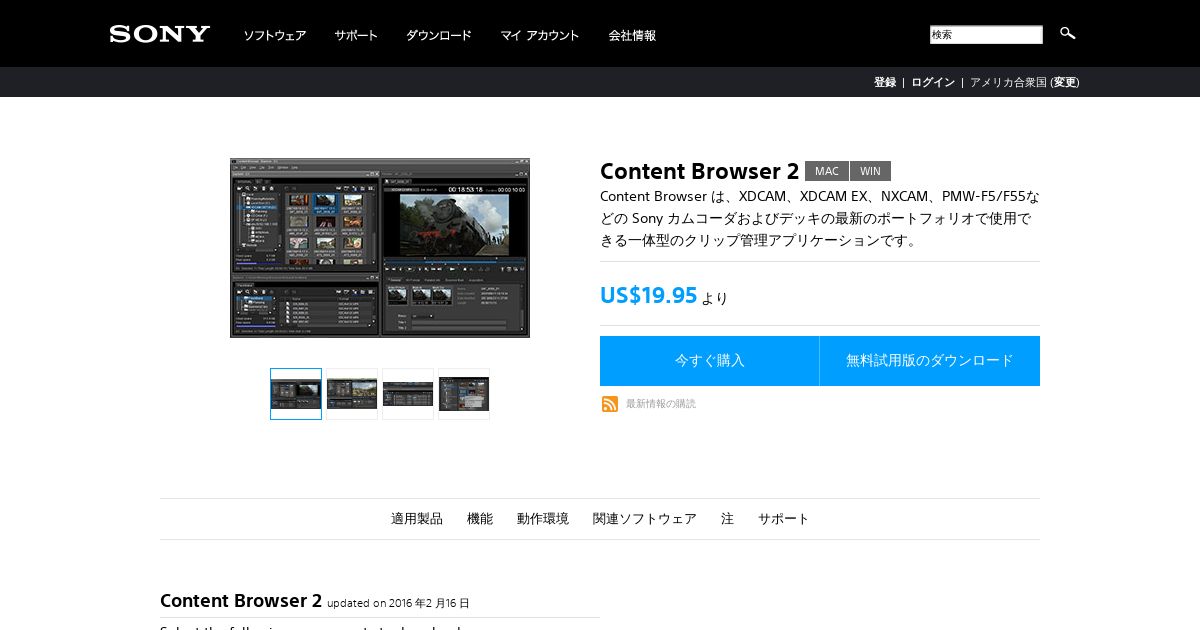This screenshot has height=630, width=1200.
Task: Click the 無料試用版のダウンロード button
Action: [x=930, y=361]
